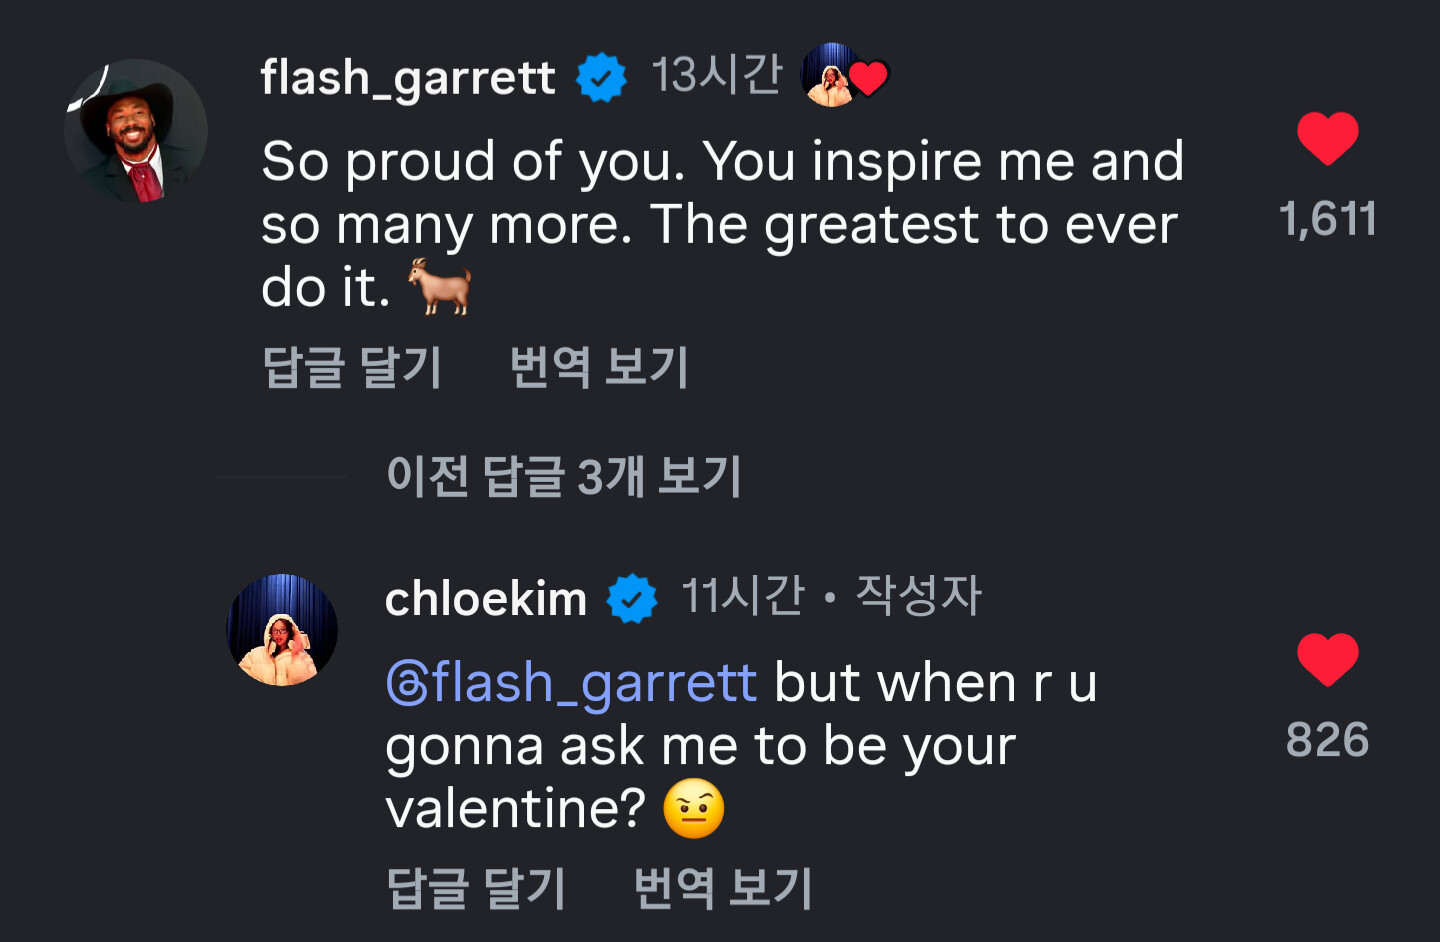Tap the 작성자 author label
The image size is (1440, 942).
point(918,596)
